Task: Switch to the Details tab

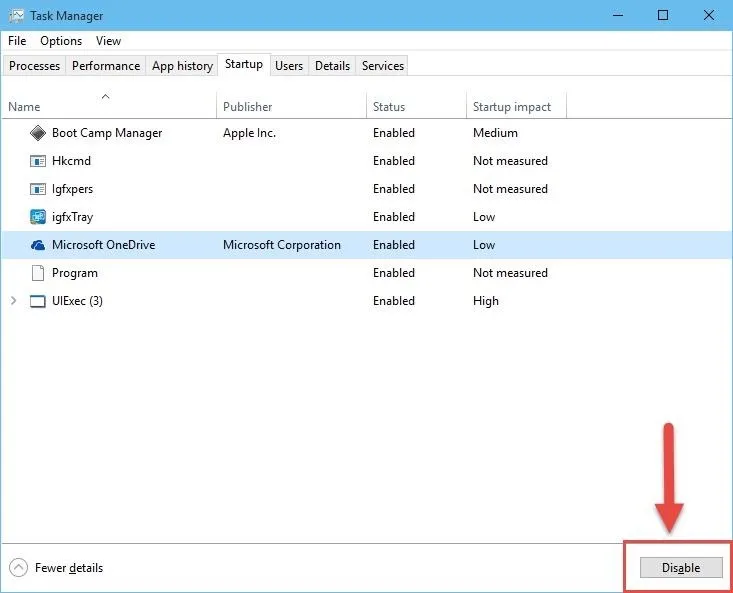Action: [x=332, y=66]
